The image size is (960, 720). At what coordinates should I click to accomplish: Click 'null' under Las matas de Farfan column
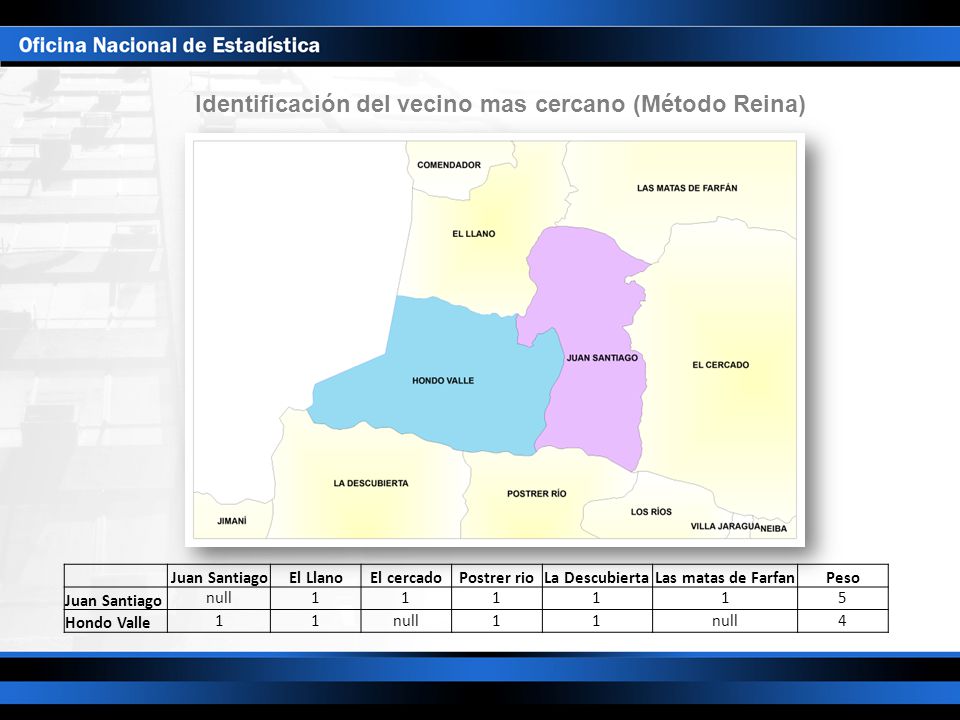pos(724,621)
